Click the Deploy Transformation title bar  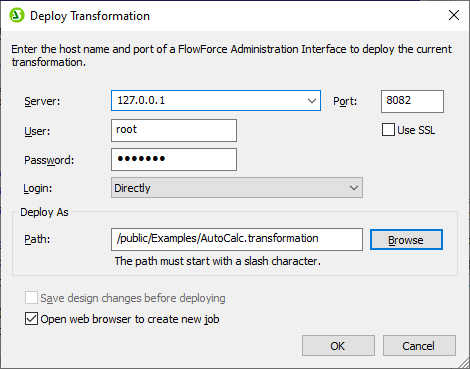point(233,15)
